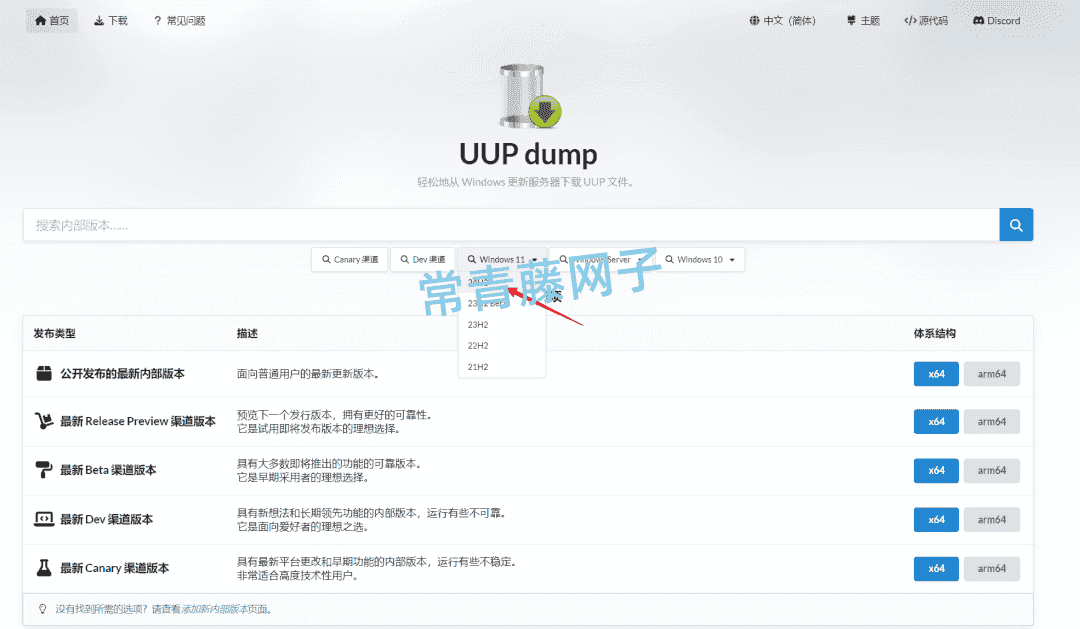Click the box icon beside 公开发布的最新内部版本
The height and width of the screenshot is (629, 1080).
(x=44, y=373)
